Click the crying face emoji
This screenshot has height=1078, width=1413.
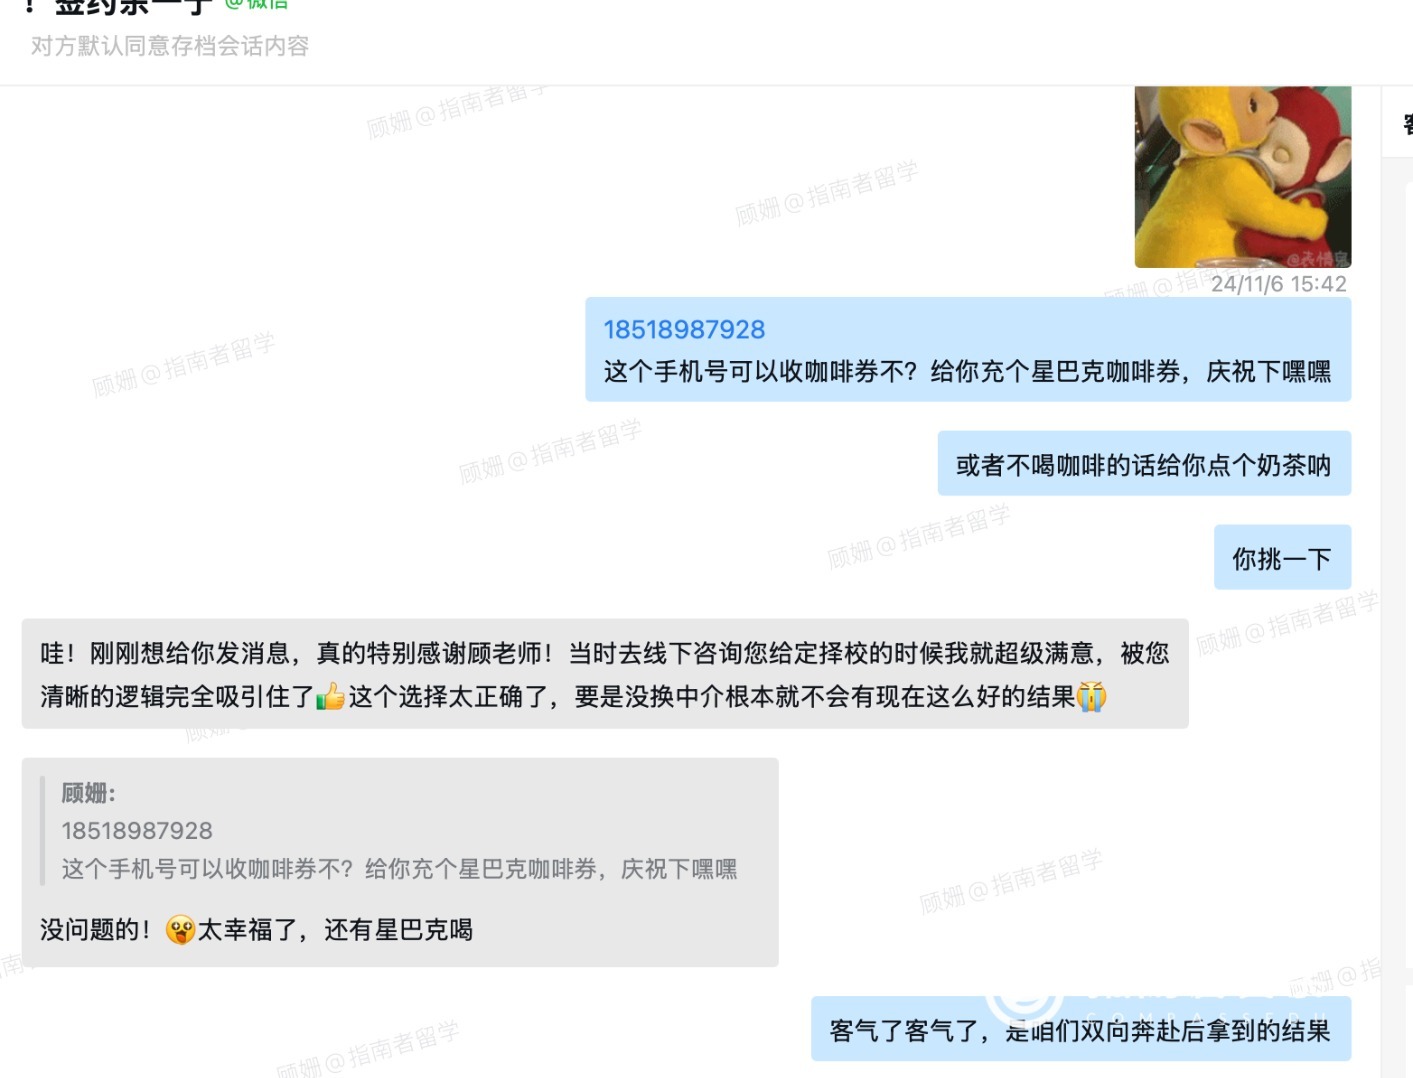[1091, 696]
